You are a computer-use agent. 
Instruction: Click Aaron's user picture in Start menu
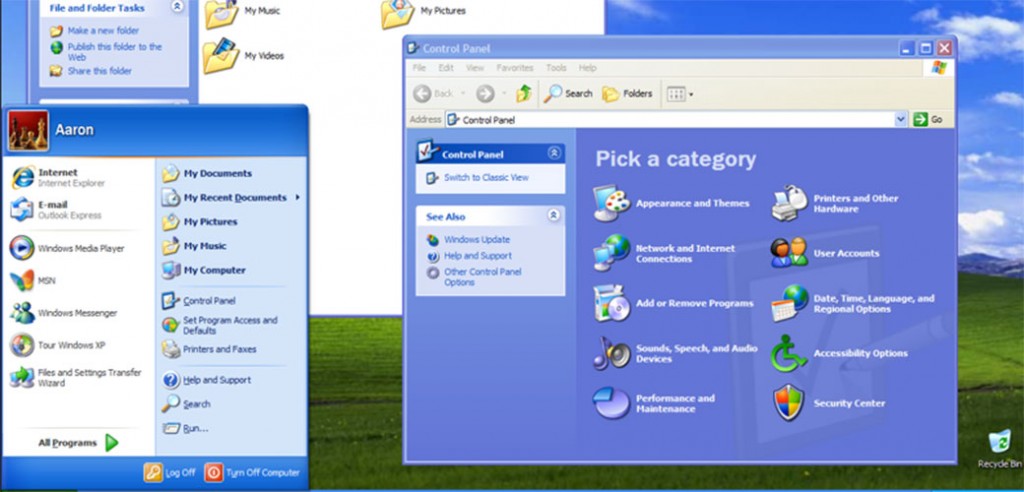click(28, 130)
